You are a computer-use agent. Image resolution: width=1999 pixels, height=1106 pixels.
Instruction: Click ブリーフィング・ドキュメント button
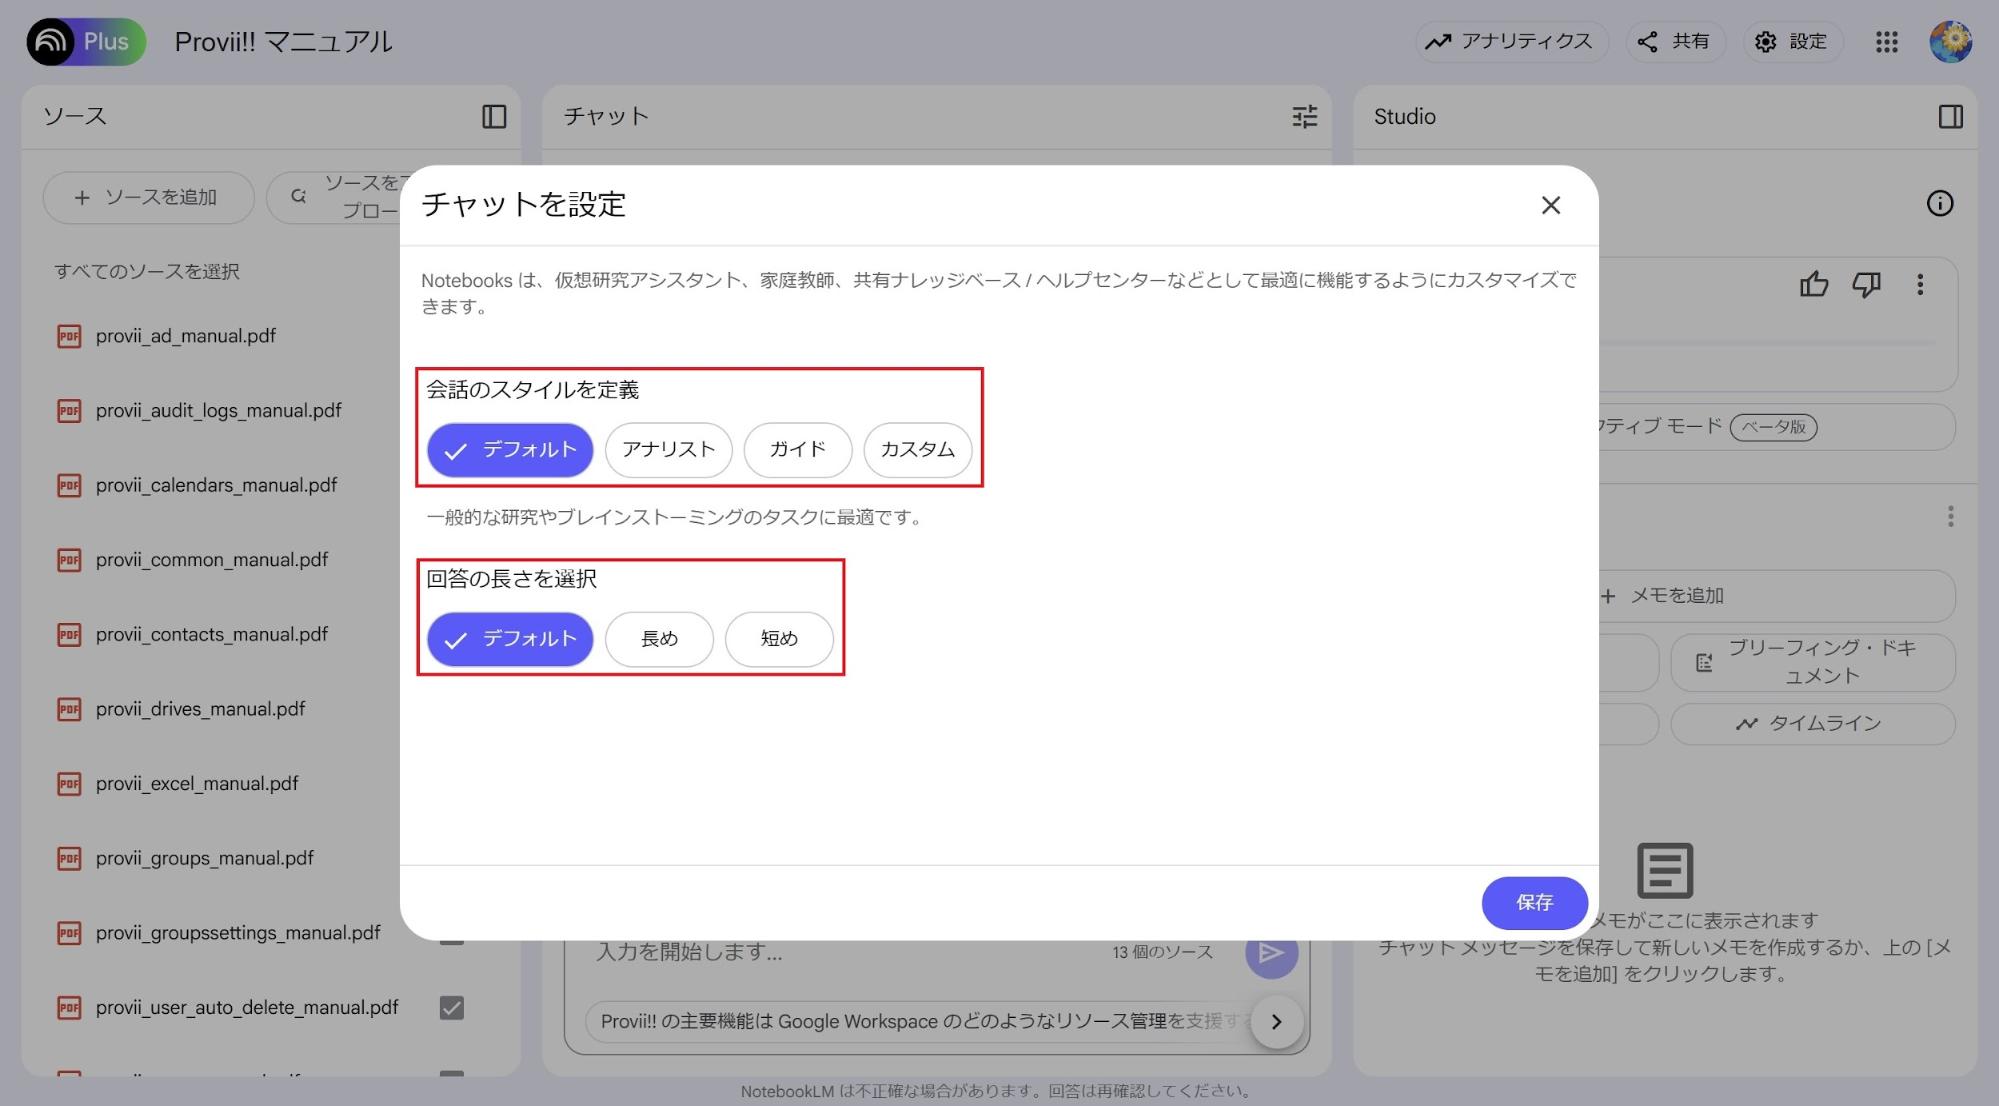[x=1812, y=662]
